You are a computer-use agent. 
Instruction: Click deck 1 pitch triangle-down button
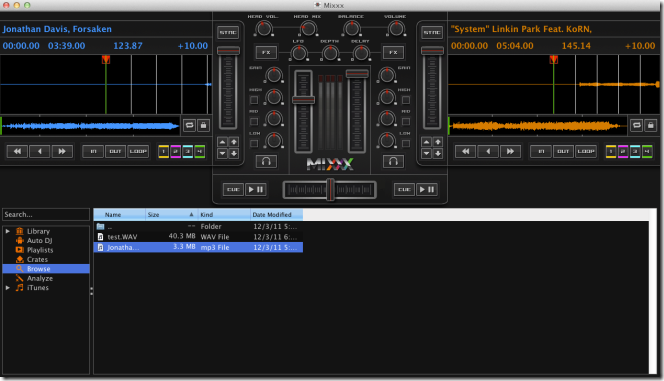(x=222, y=153)
